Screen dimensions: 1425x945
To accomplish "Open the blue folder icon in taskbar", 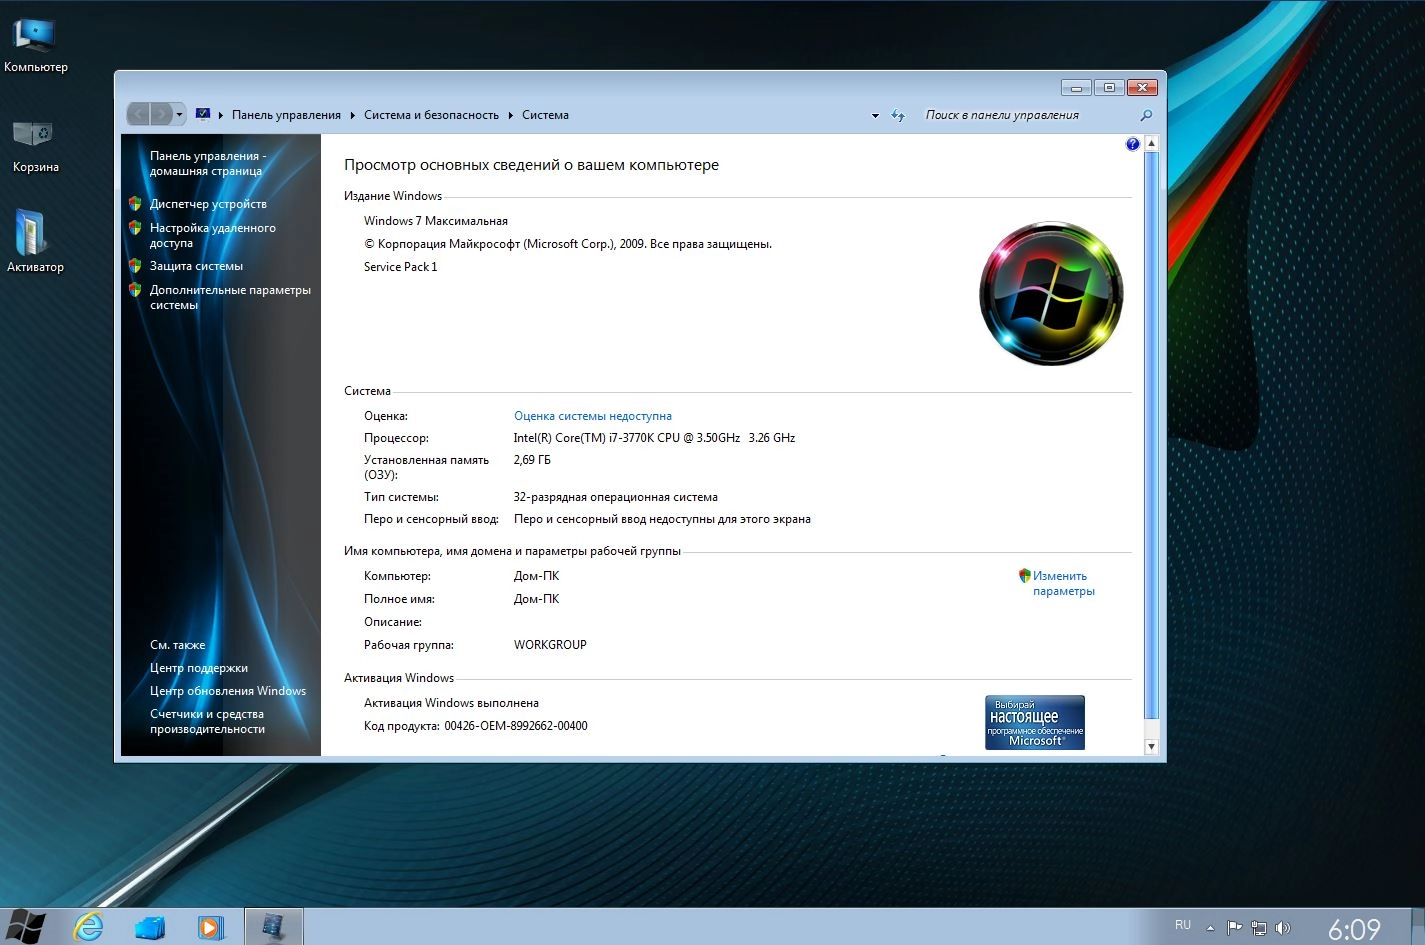I will pos(150,928).
